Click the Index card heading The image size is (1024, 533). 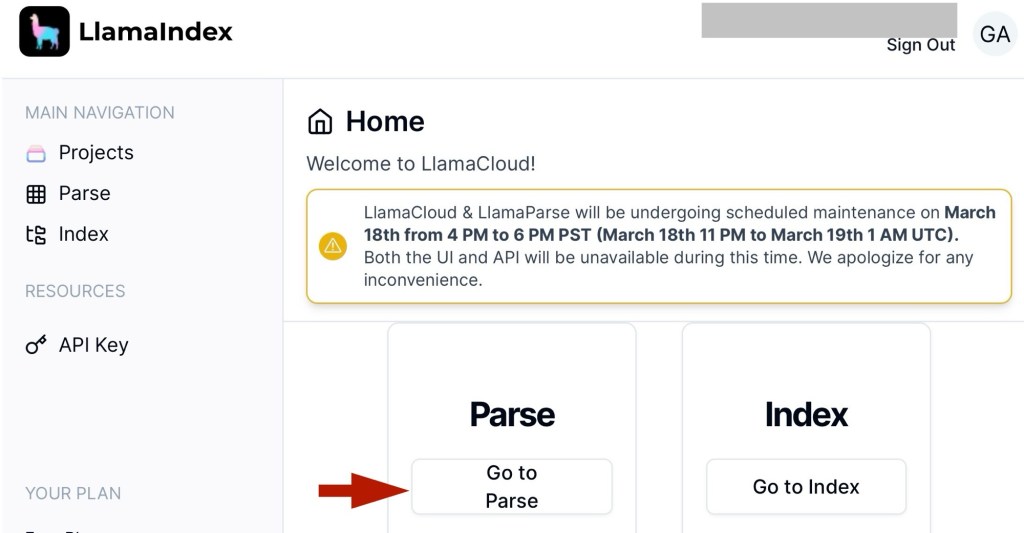(x=806, y=414)
